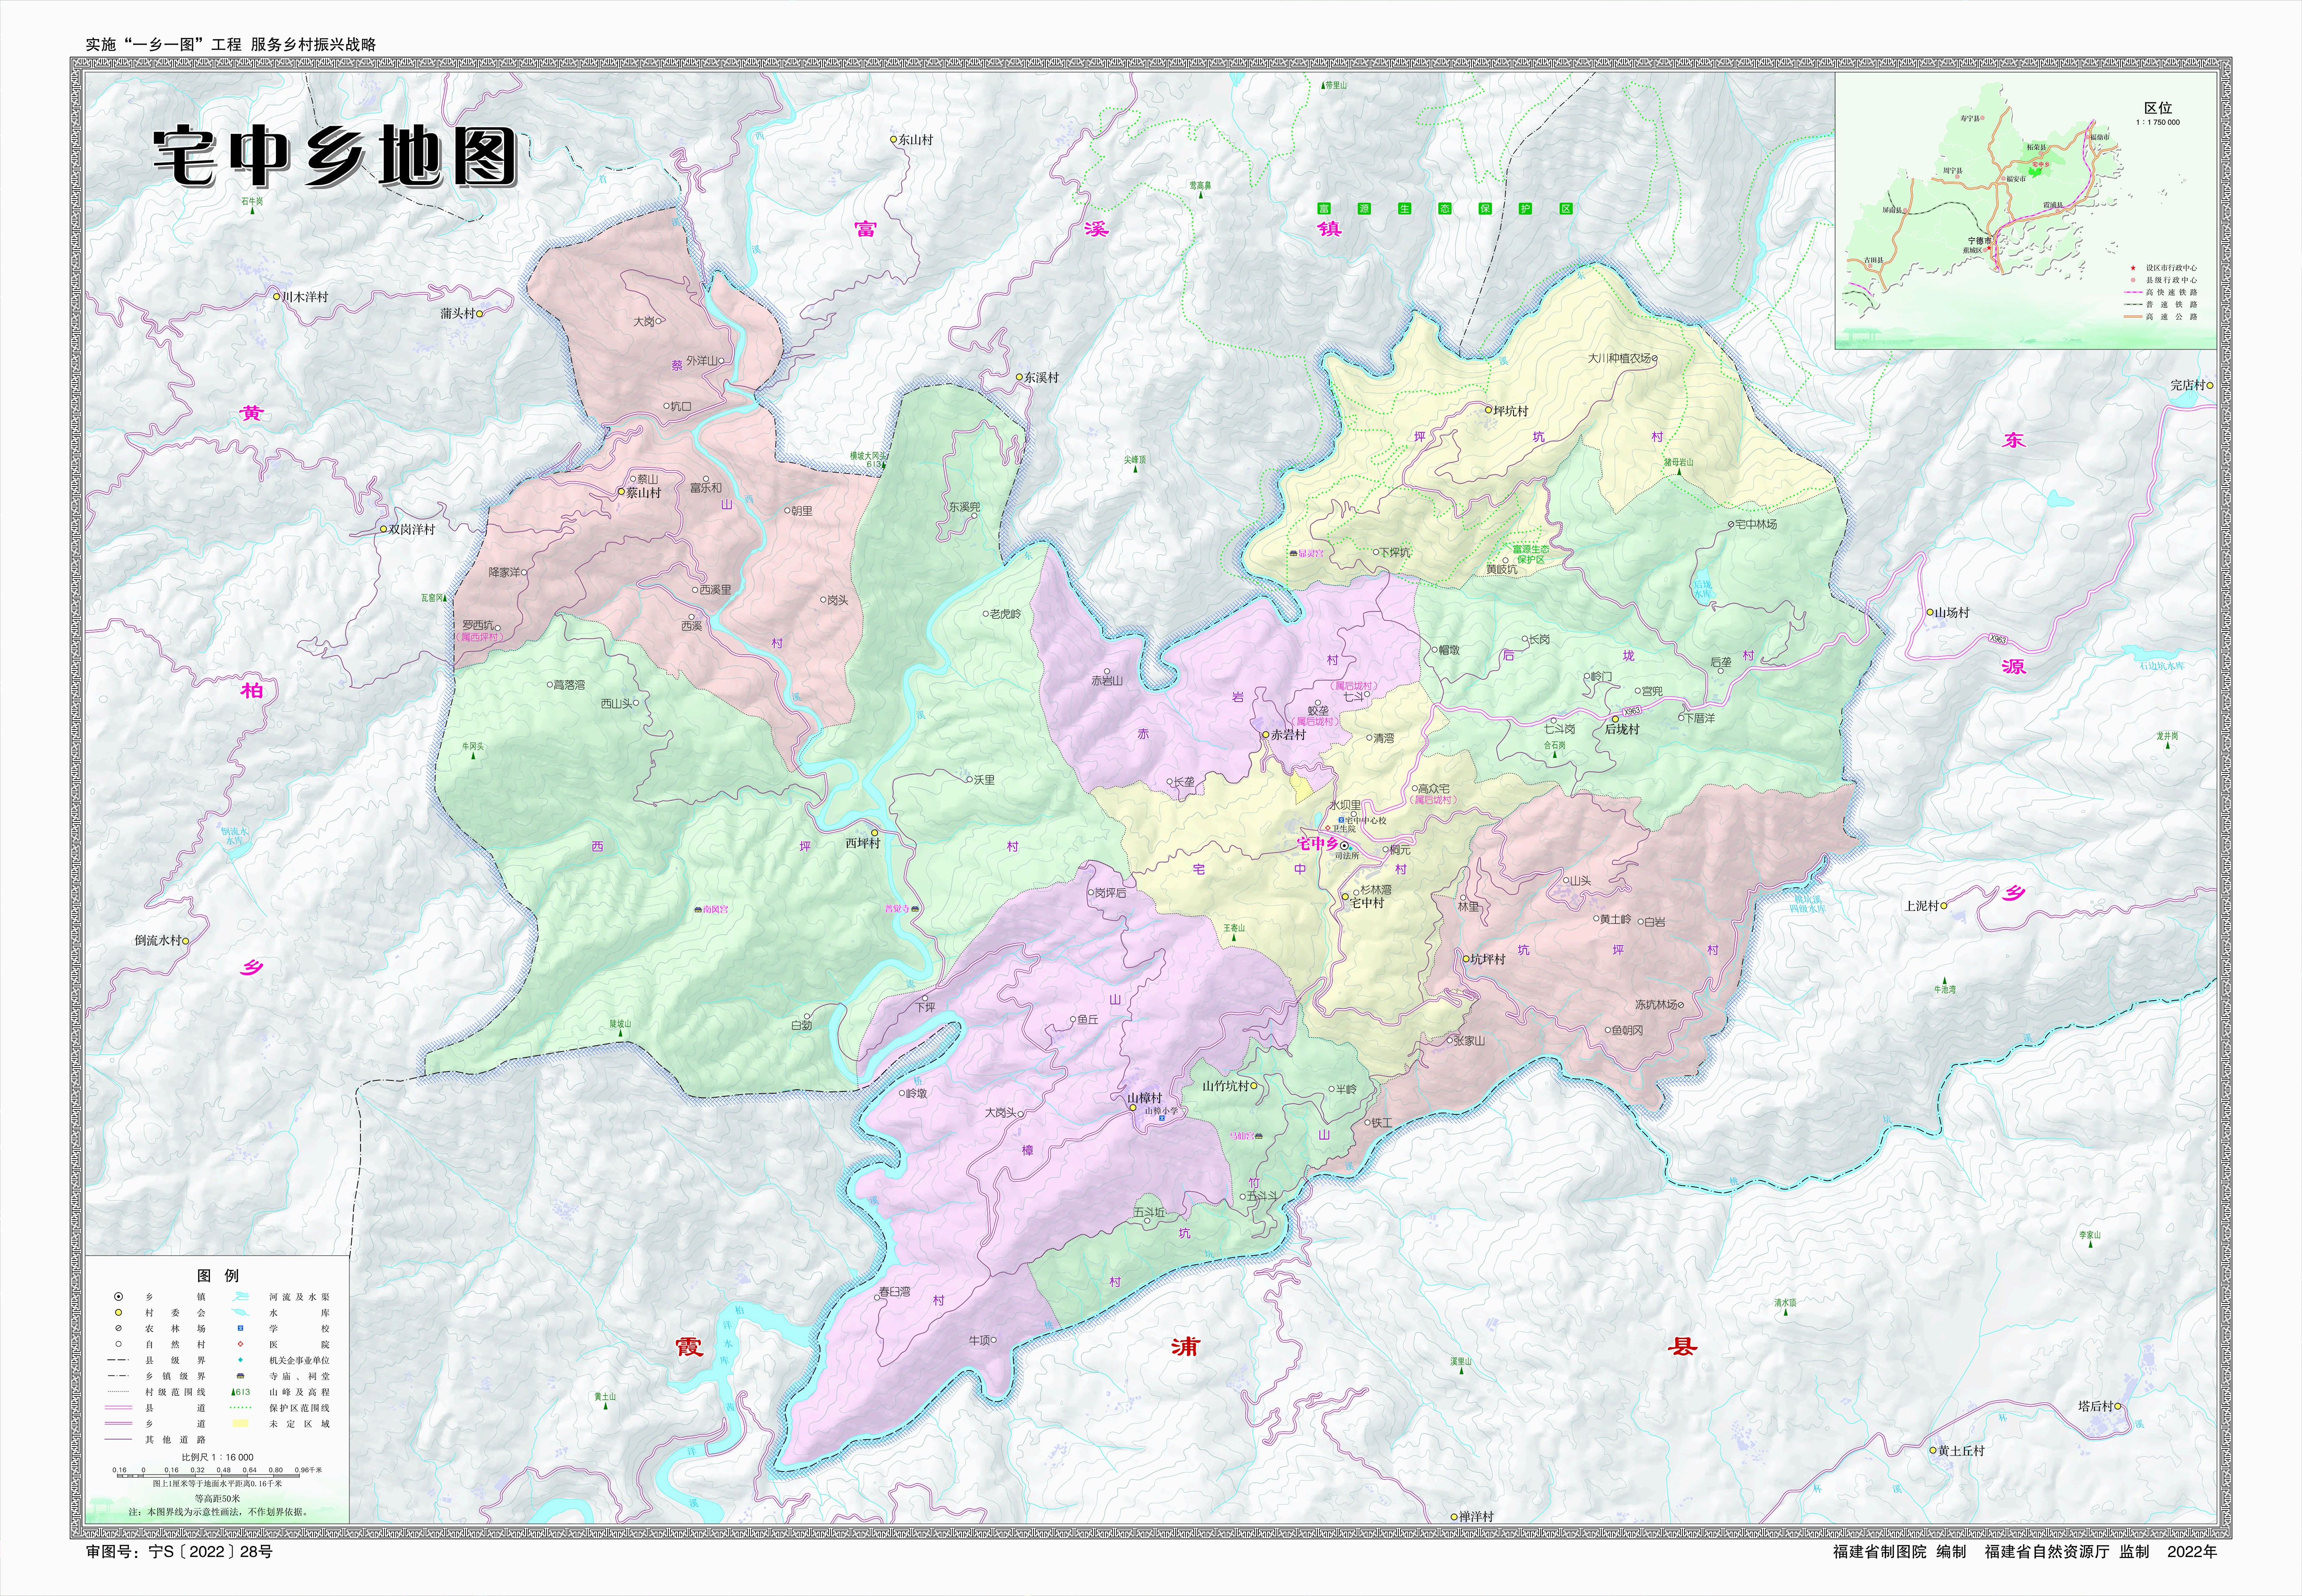Click the yellow village committee legend symbol
The width and height of the screenshot is (2302, 1596).
(x=118, y=1313)
